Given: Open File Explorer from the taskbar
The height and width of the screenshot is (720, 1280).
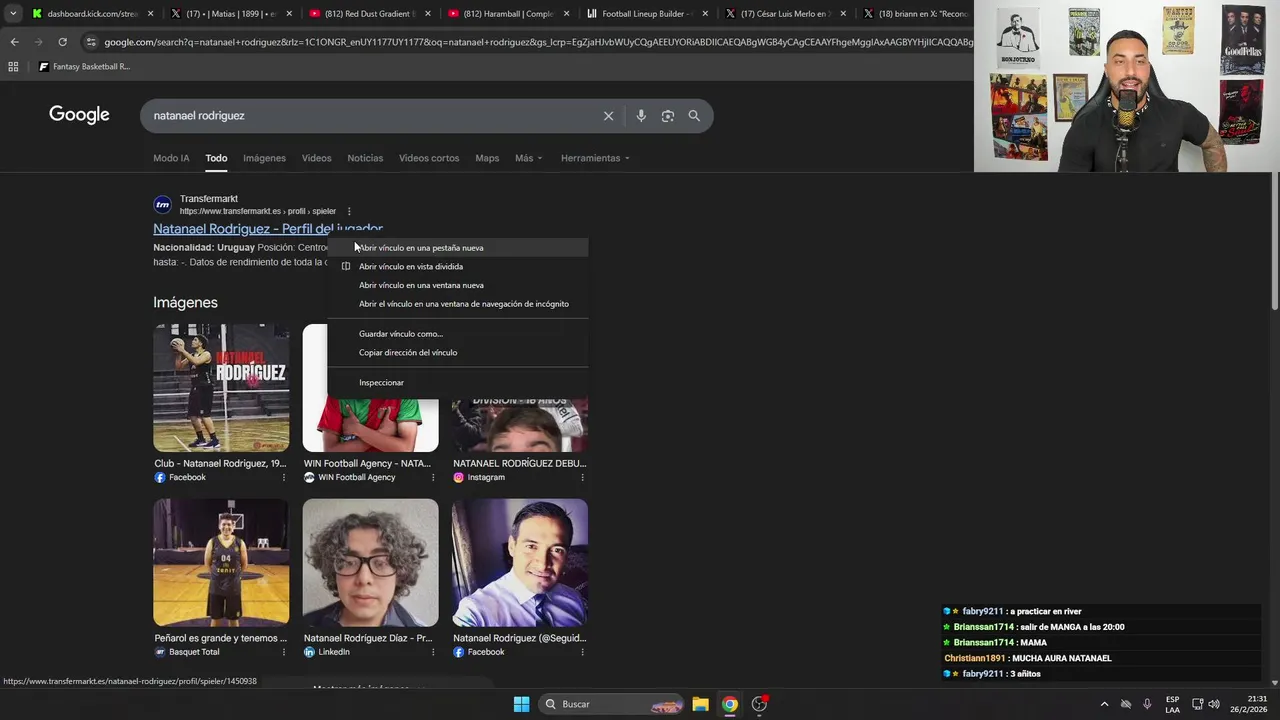Looking at the screenshot, I should [700, 704].
